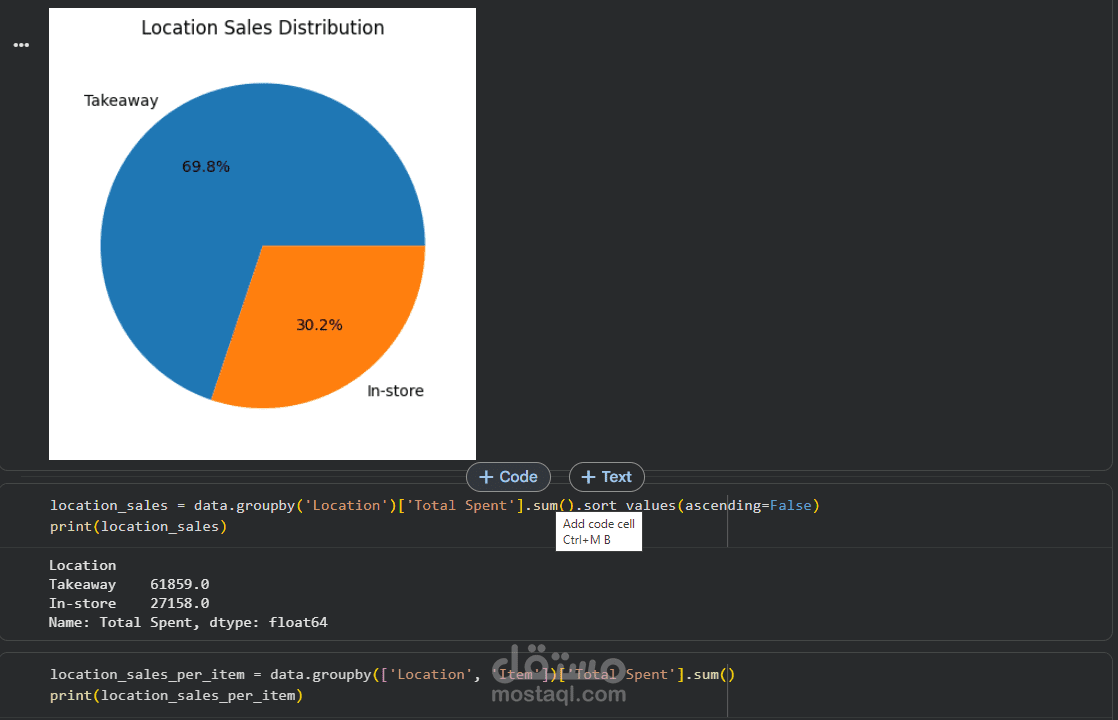
Task: Click the Takeaway 61859.0 output row
Action: (x=129, y=585)
